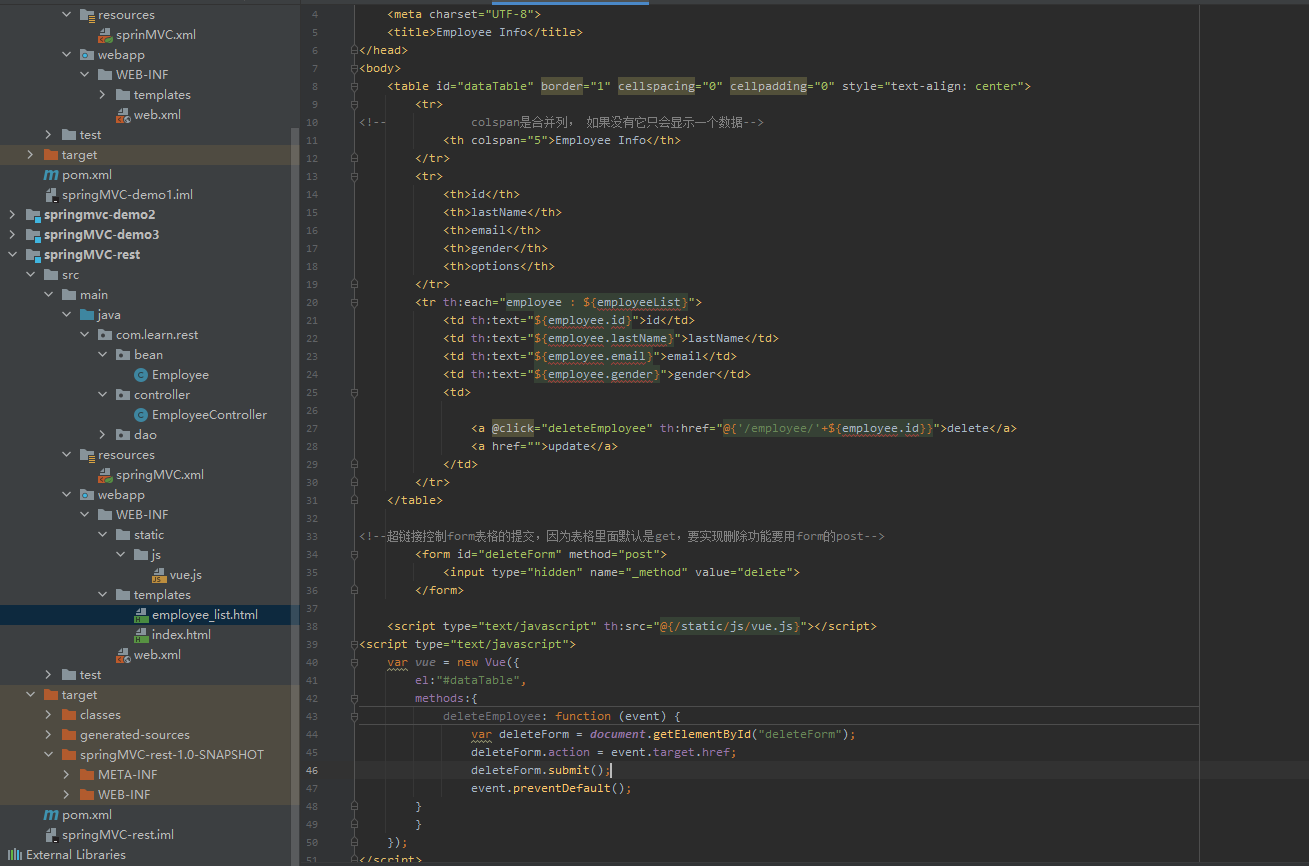Screen dimensions: 1309x866
Task: Click line number 27 in gutter
Action: [x=312, y=428]
